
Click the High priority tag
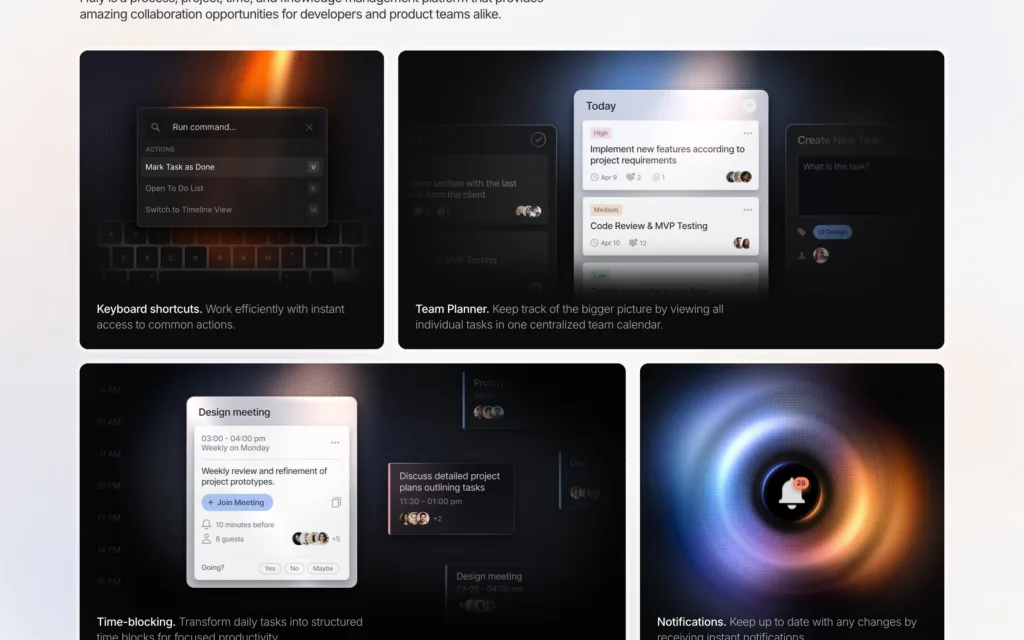[x=600, y=133]
